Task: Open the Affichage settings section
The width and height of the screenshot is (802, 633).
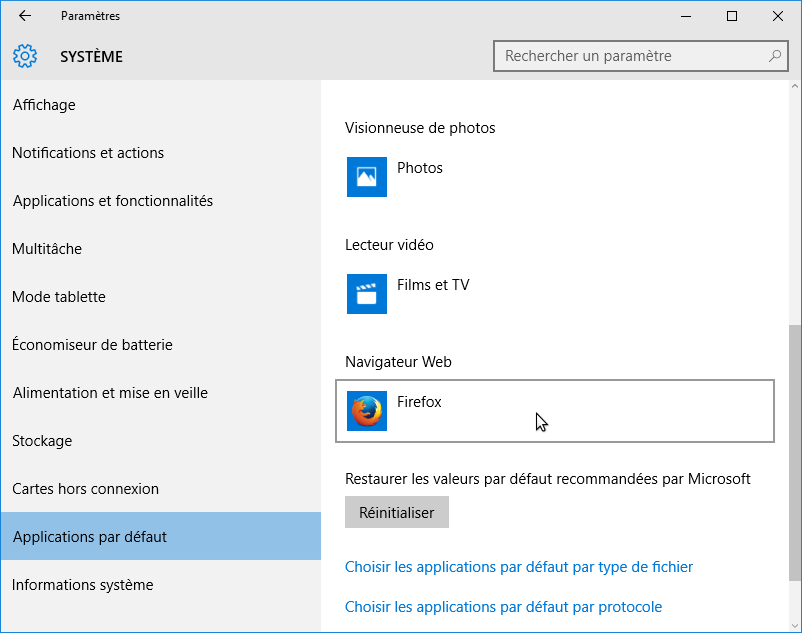Action: [x=44, y=105]
